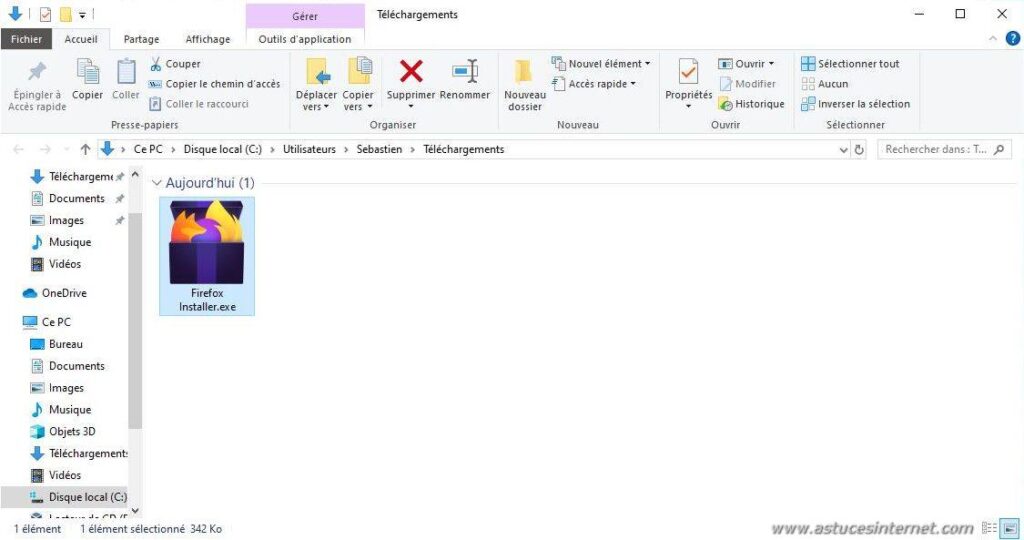This screenshot has width=1024, height=540.
Task: Select Ce PC in navigation pane
Action: (47, 322)
